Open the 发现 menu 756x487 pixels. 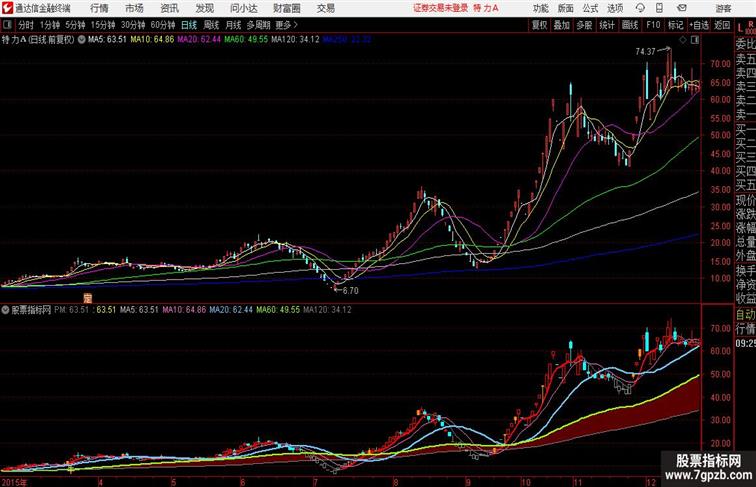tap(204, 8)
